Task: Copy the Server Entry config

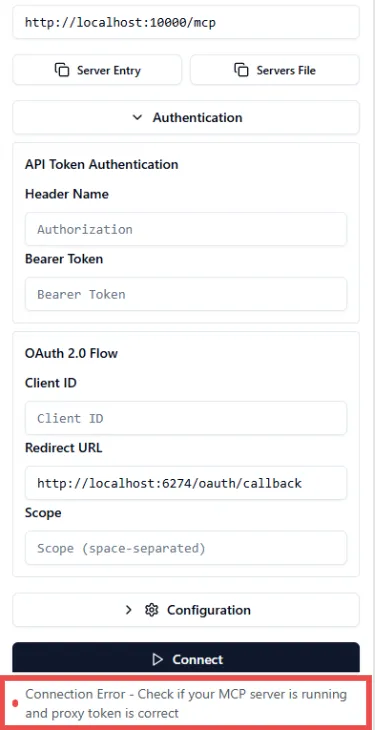Action: click(x=97, y=70)
